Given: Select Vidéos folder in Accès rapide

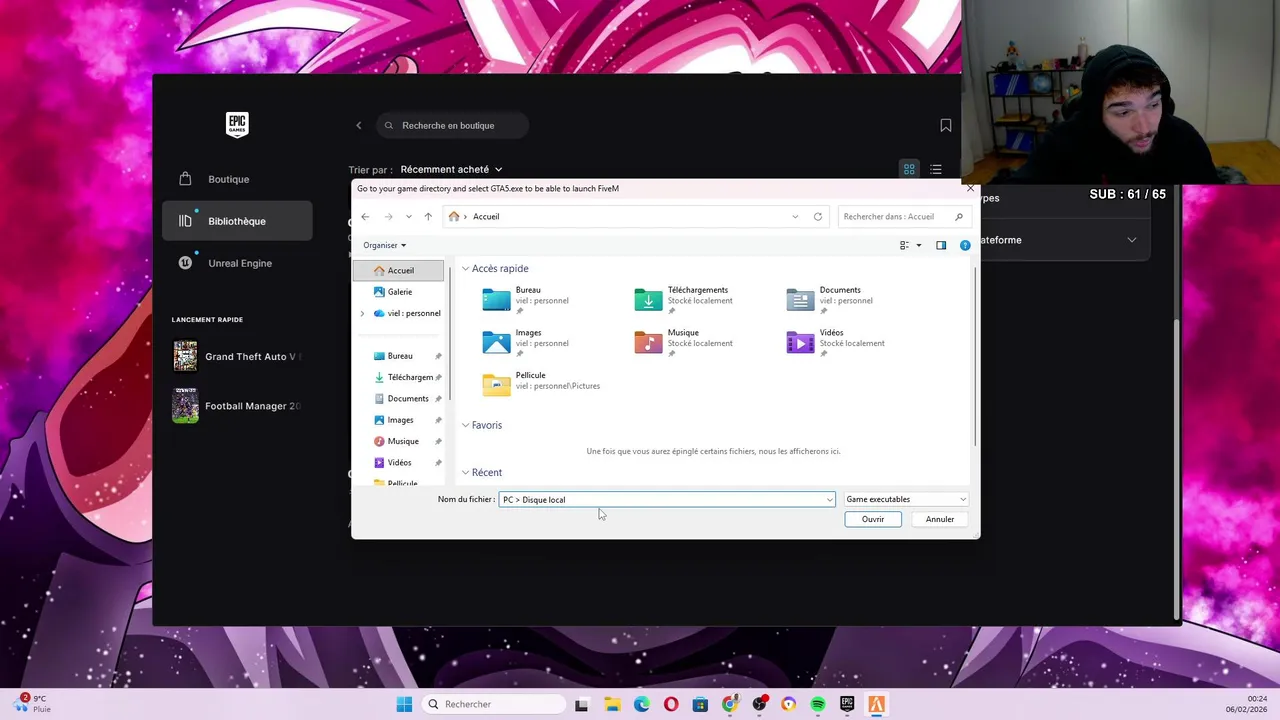Looking at the screenshot, I should point(836,342).
